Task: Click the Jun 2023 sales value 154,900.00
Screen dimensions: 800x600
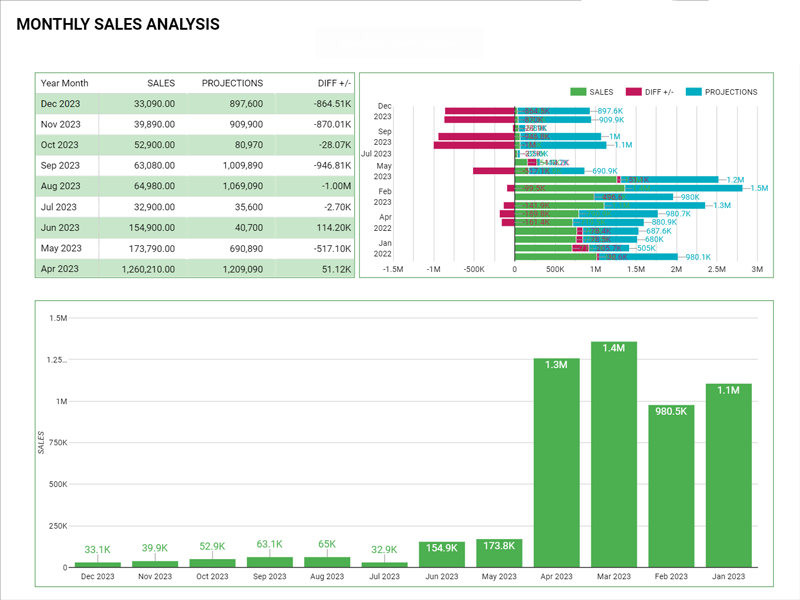Action: tap(148, 228)
